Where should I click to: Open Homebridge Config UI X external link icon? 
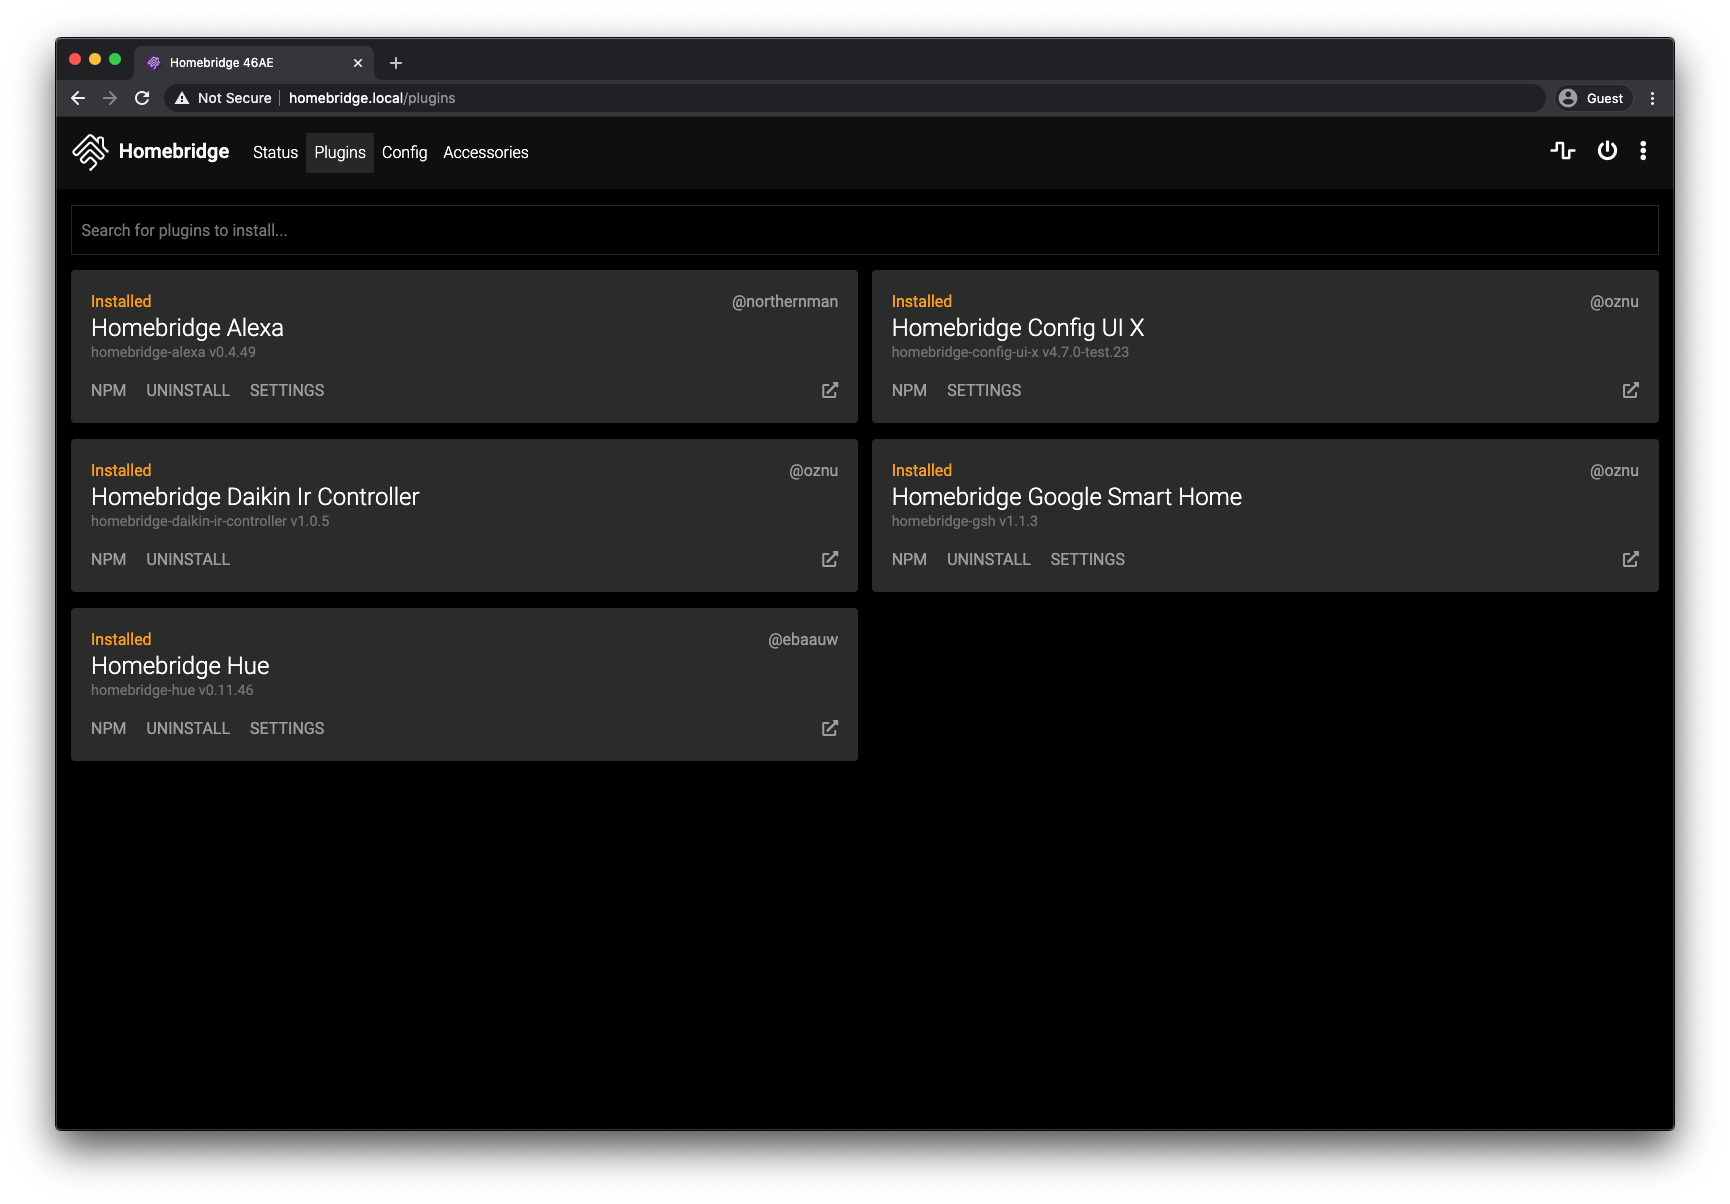(x=1631, y=390)
